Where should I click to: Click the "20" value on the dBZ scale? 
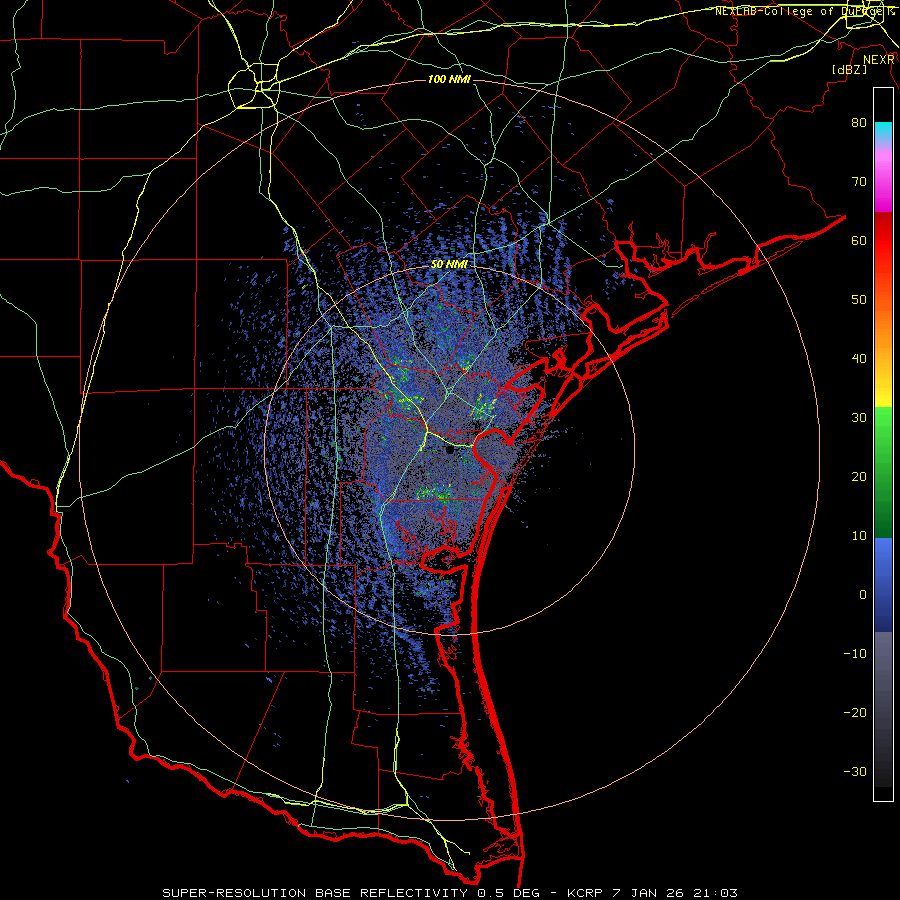click(859, 477)
